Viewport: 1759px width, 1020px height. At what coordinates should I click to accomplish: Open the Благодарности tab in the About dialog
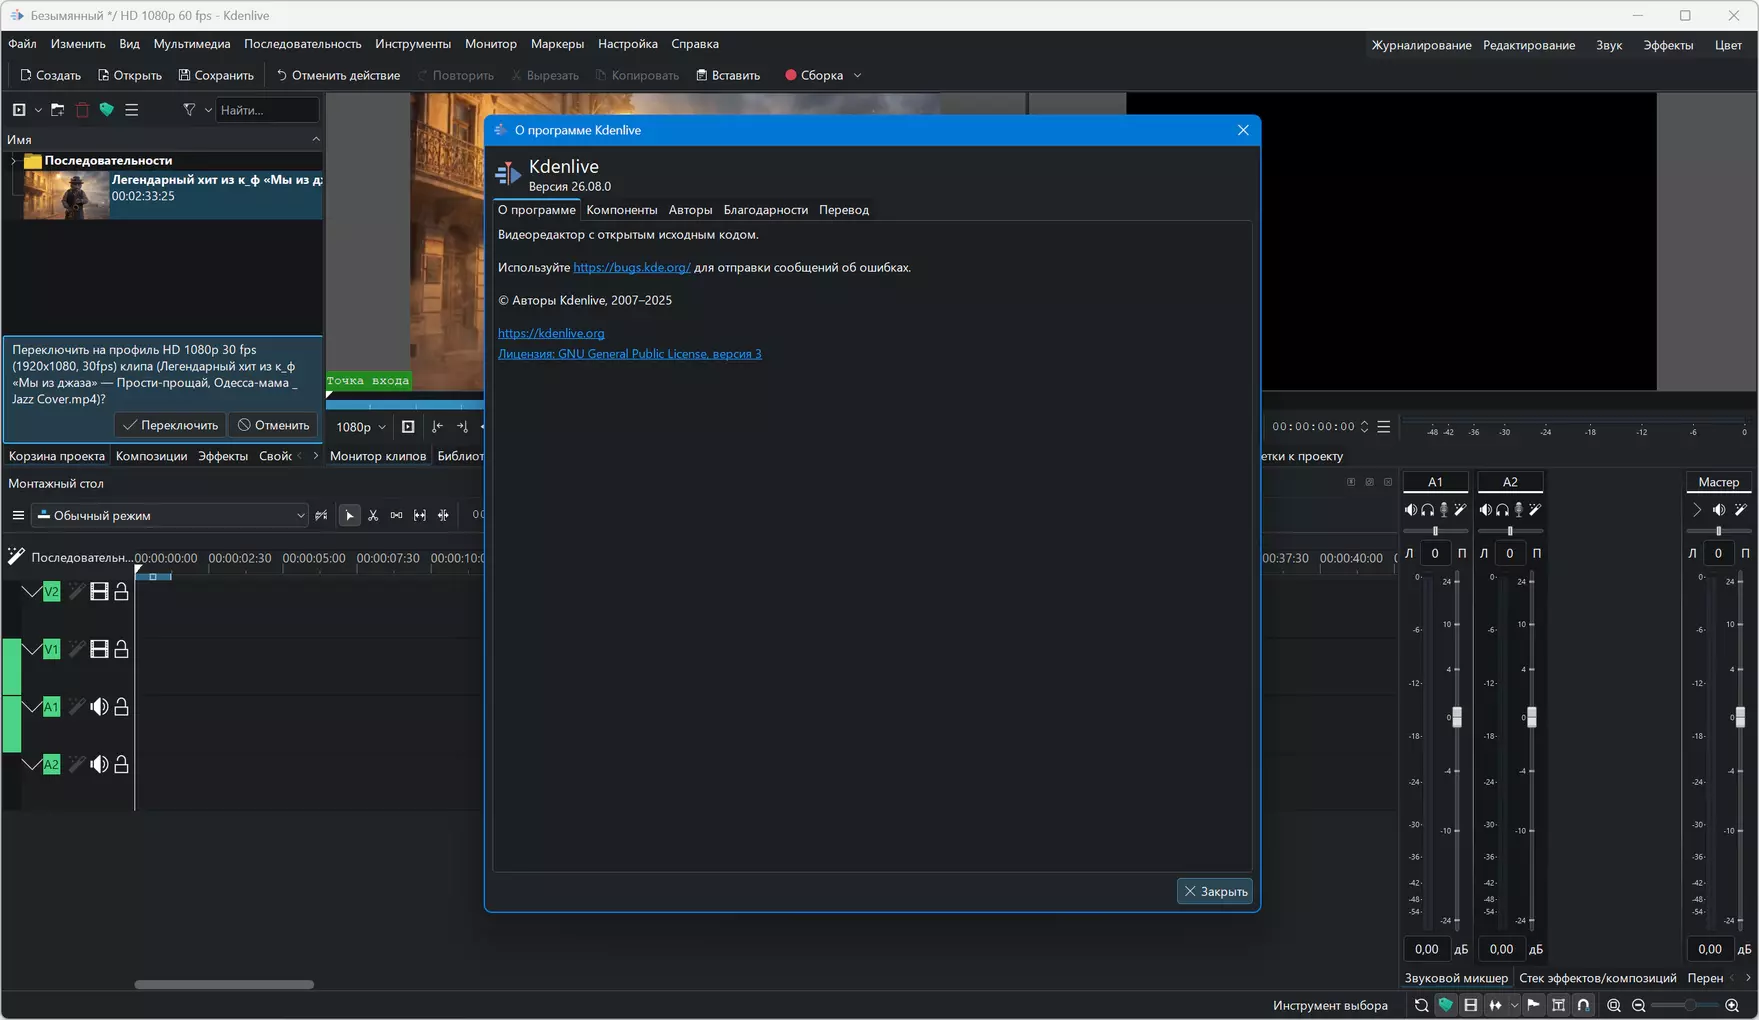pos(766,210)
